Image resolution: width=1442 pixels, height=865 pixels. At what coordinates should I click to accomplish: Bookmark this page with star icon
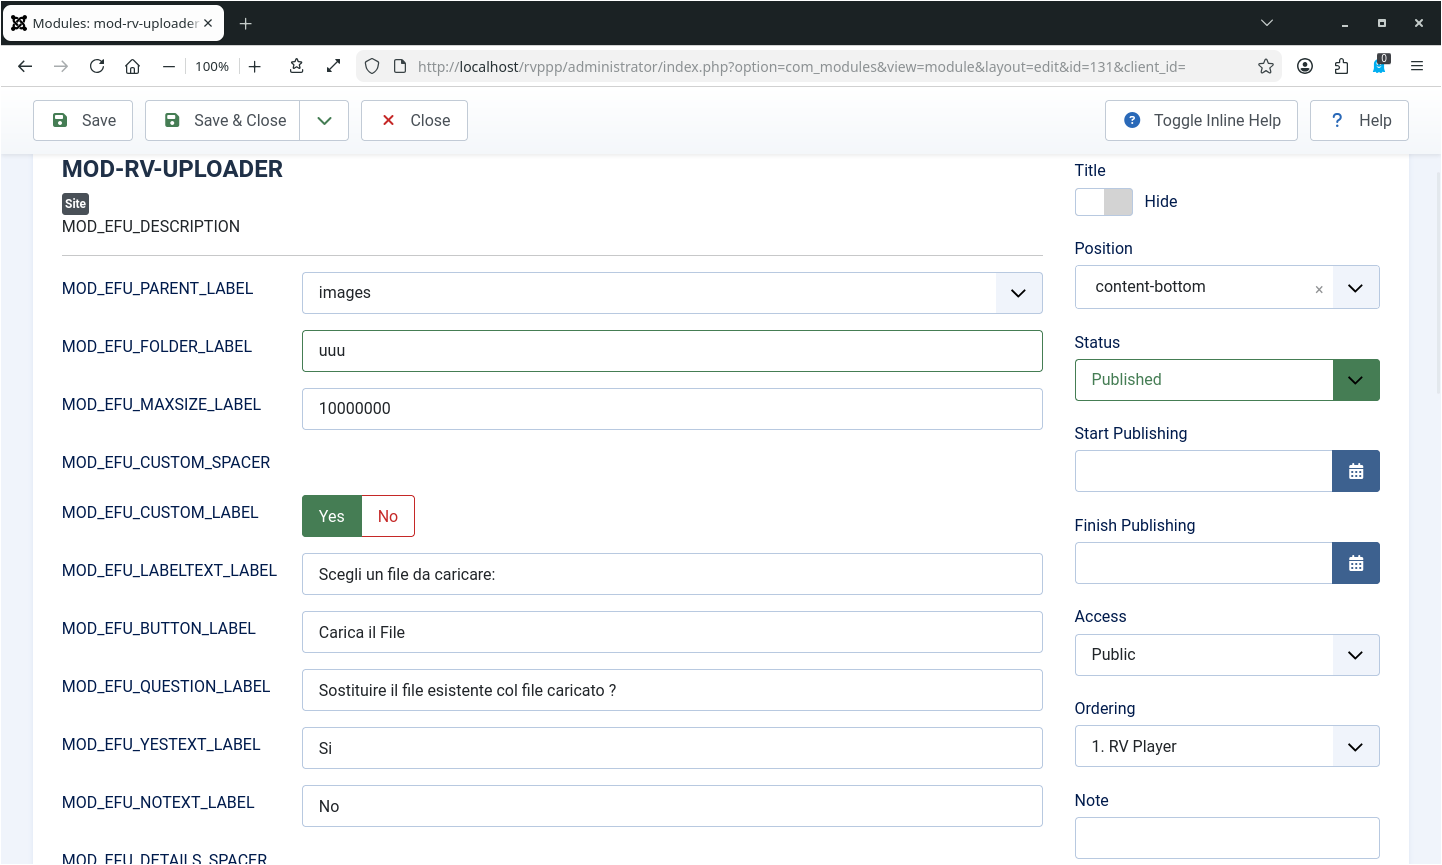pos(1266,66)
